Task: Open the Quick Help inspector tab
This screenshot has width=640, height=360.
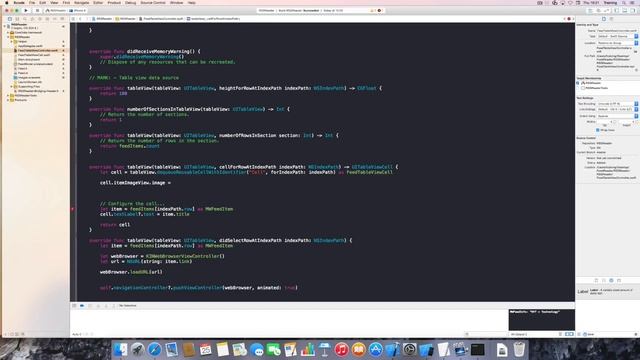Action: [x=611, y=19]
